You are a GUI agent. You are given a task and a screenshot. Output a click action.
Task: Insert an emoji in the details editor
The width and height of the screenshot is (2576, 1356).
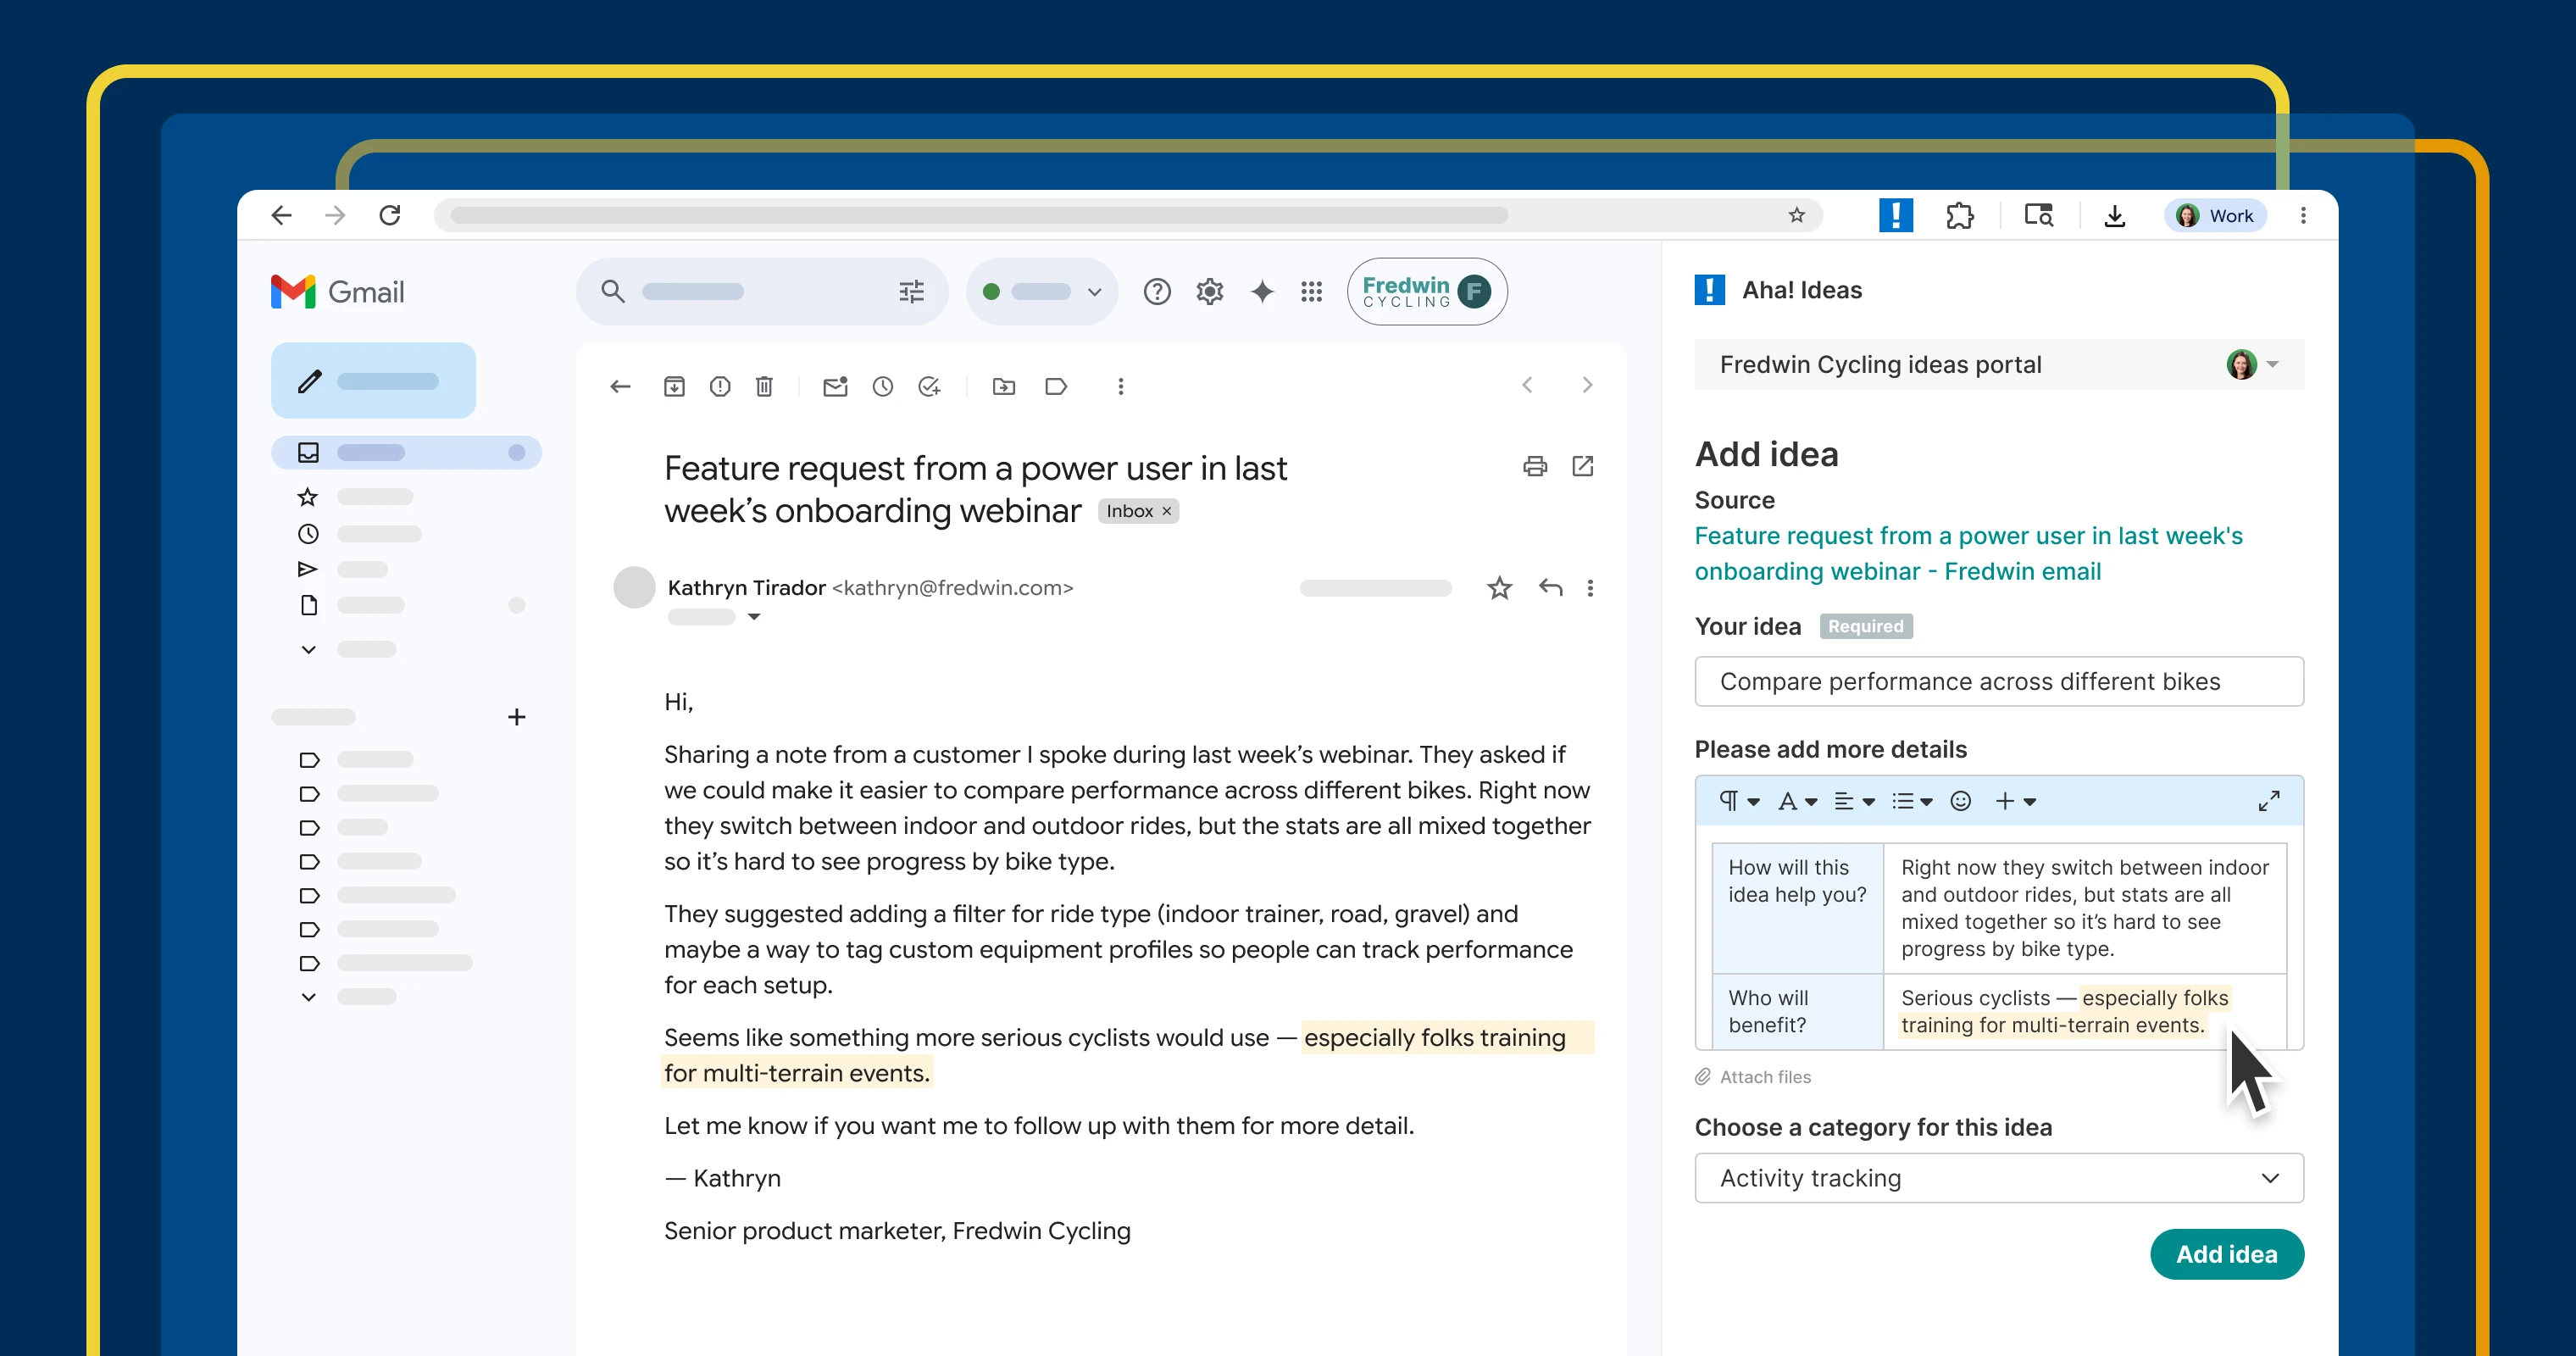click(x=1959, y=801)
